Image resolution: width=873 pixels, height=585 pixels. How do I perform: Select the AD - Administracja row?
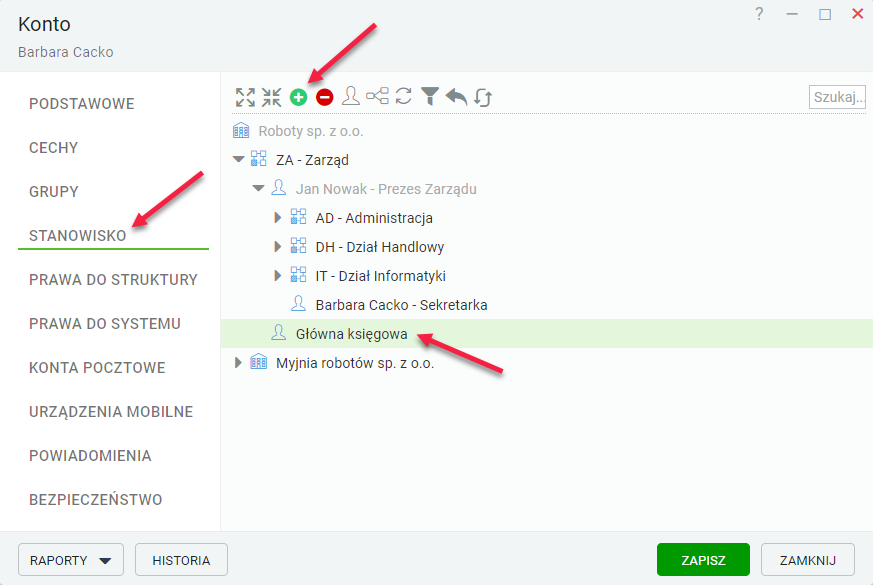click(x=547, y=218)
